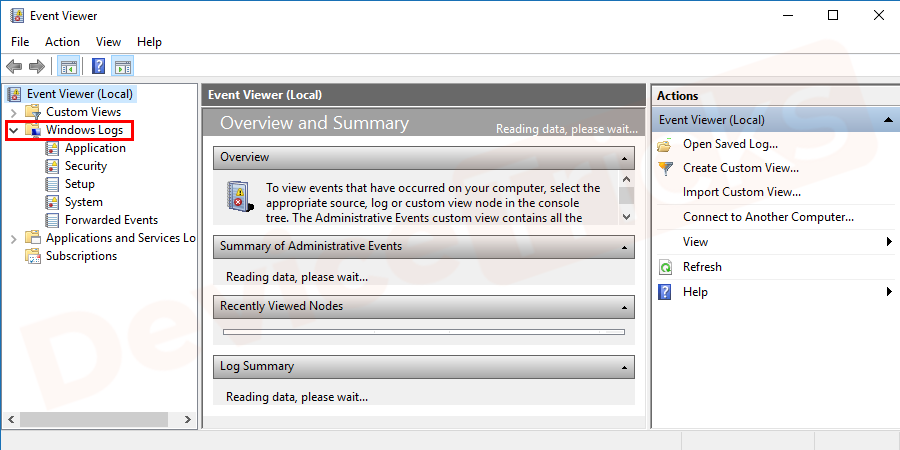Click Overview text scrollbar up arrow
The image size is (900, 450).
pos(626,180)
